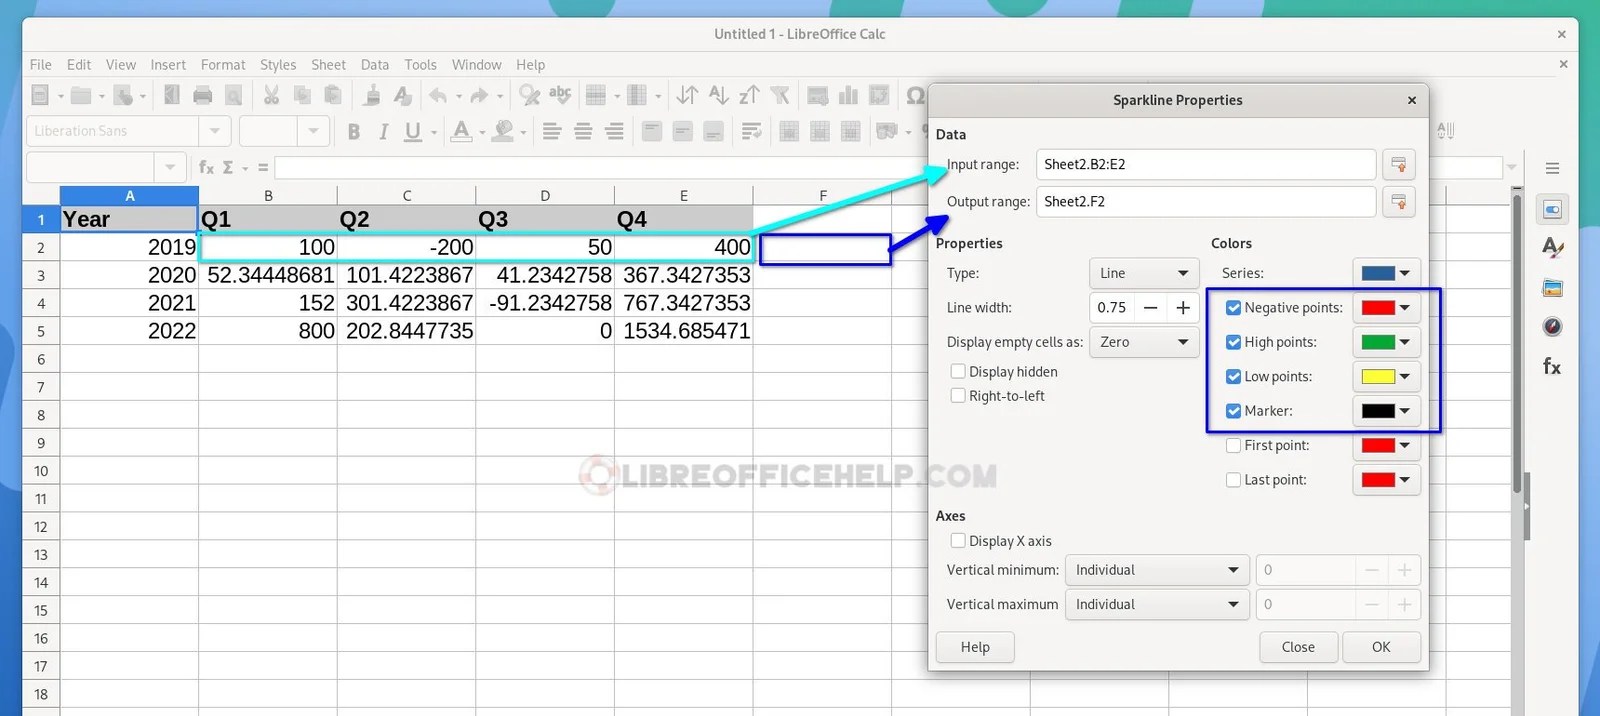Image resolution: width=1600 pixels, height=716 pixels.
Task: Toggle Italic formatting icon
Action: point(383,131)
